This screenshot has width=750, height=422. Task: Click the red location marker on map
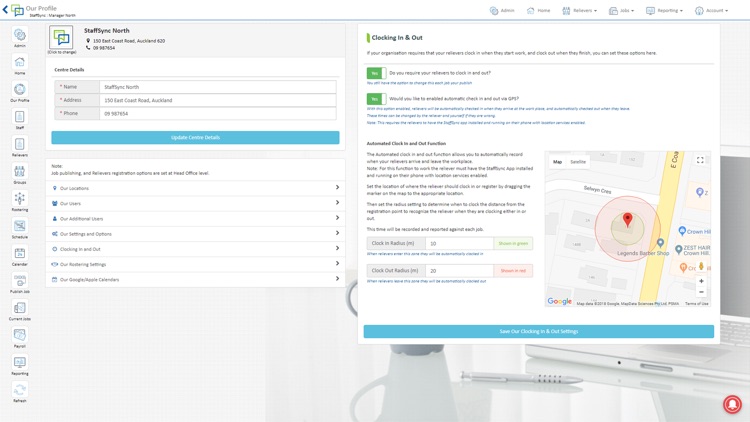coord(628,220)
